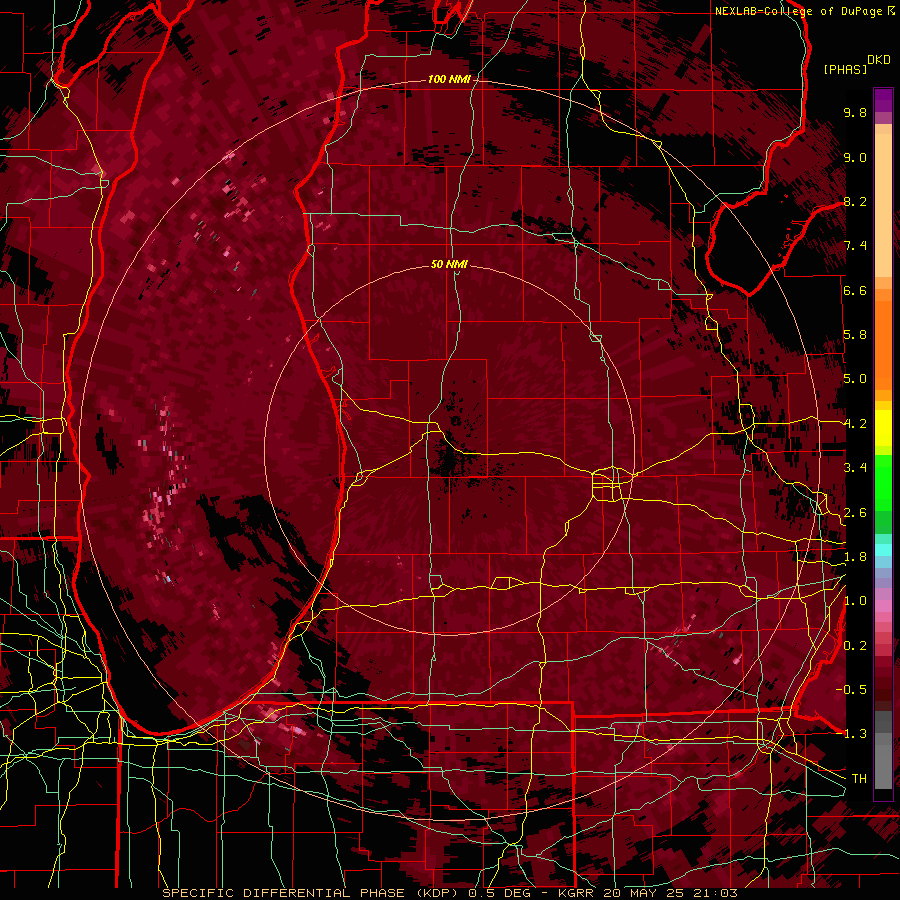900x900 pixels.
Task: Click the 100 NMI range ring label
Action: pyautogui.click(x=449, y=79)
